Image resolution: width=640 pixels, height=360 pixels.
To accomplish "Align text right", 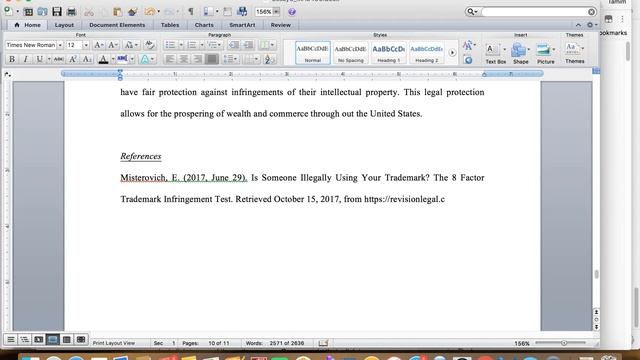I will click(198, 59).
